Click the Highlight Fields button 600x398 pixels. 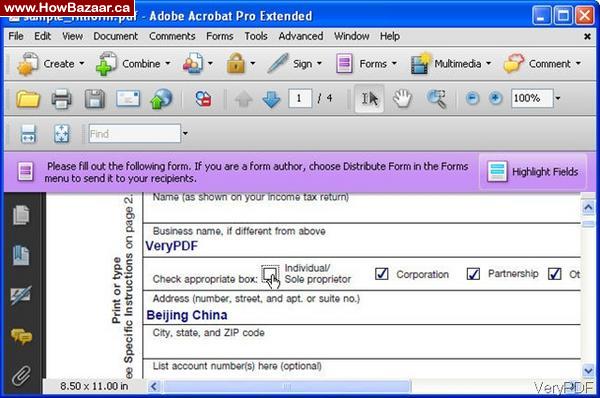(533, 171)
